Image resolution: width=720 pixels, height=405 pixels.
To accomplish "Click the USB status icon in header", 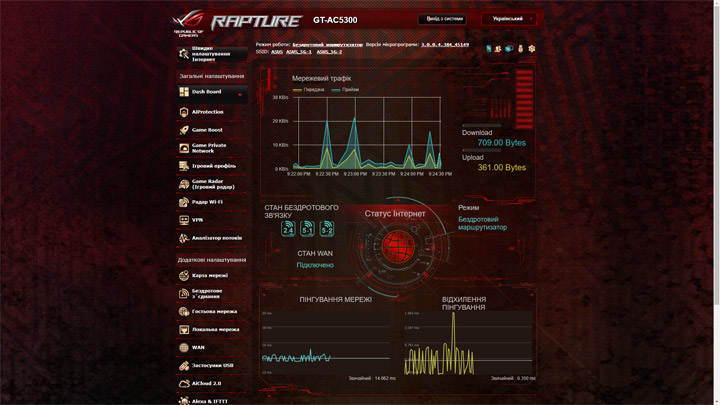I will (x=520, y=48).
